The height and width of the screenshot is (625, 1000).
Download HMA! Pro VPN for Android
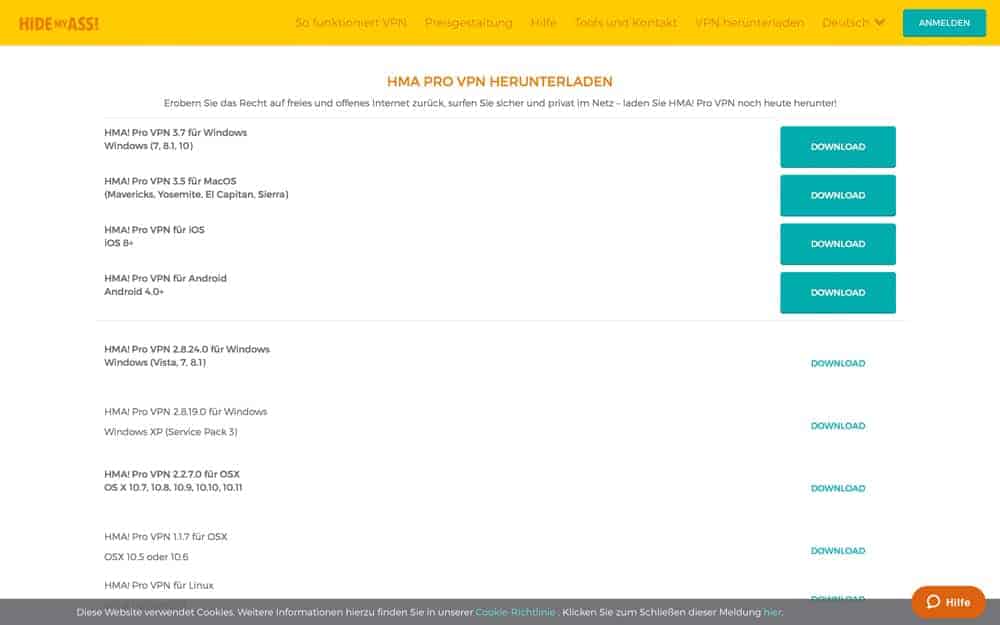837,293
